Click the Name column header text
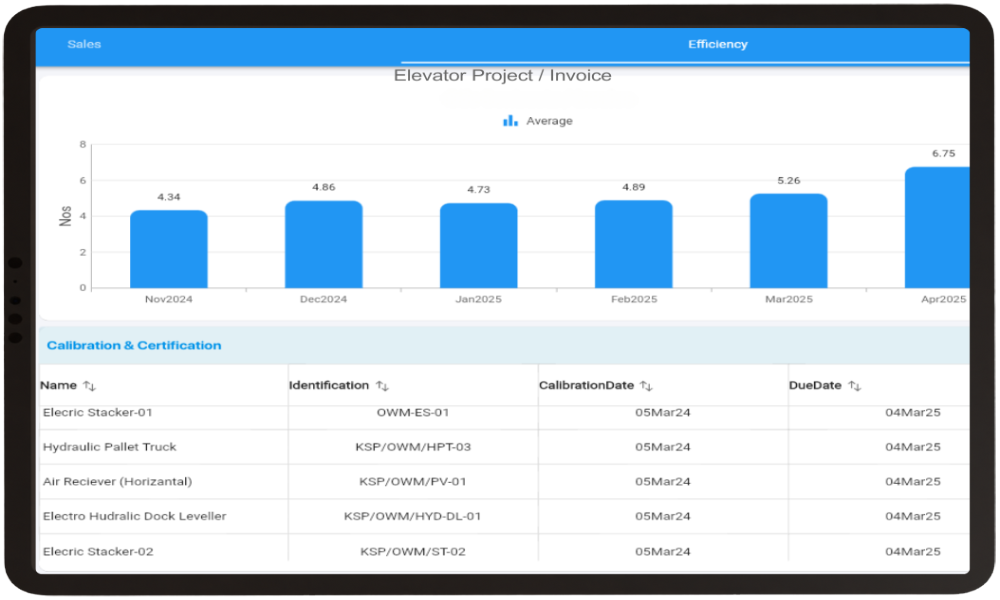Viewport: 1000px width, 600px height. tap(58, 386)
